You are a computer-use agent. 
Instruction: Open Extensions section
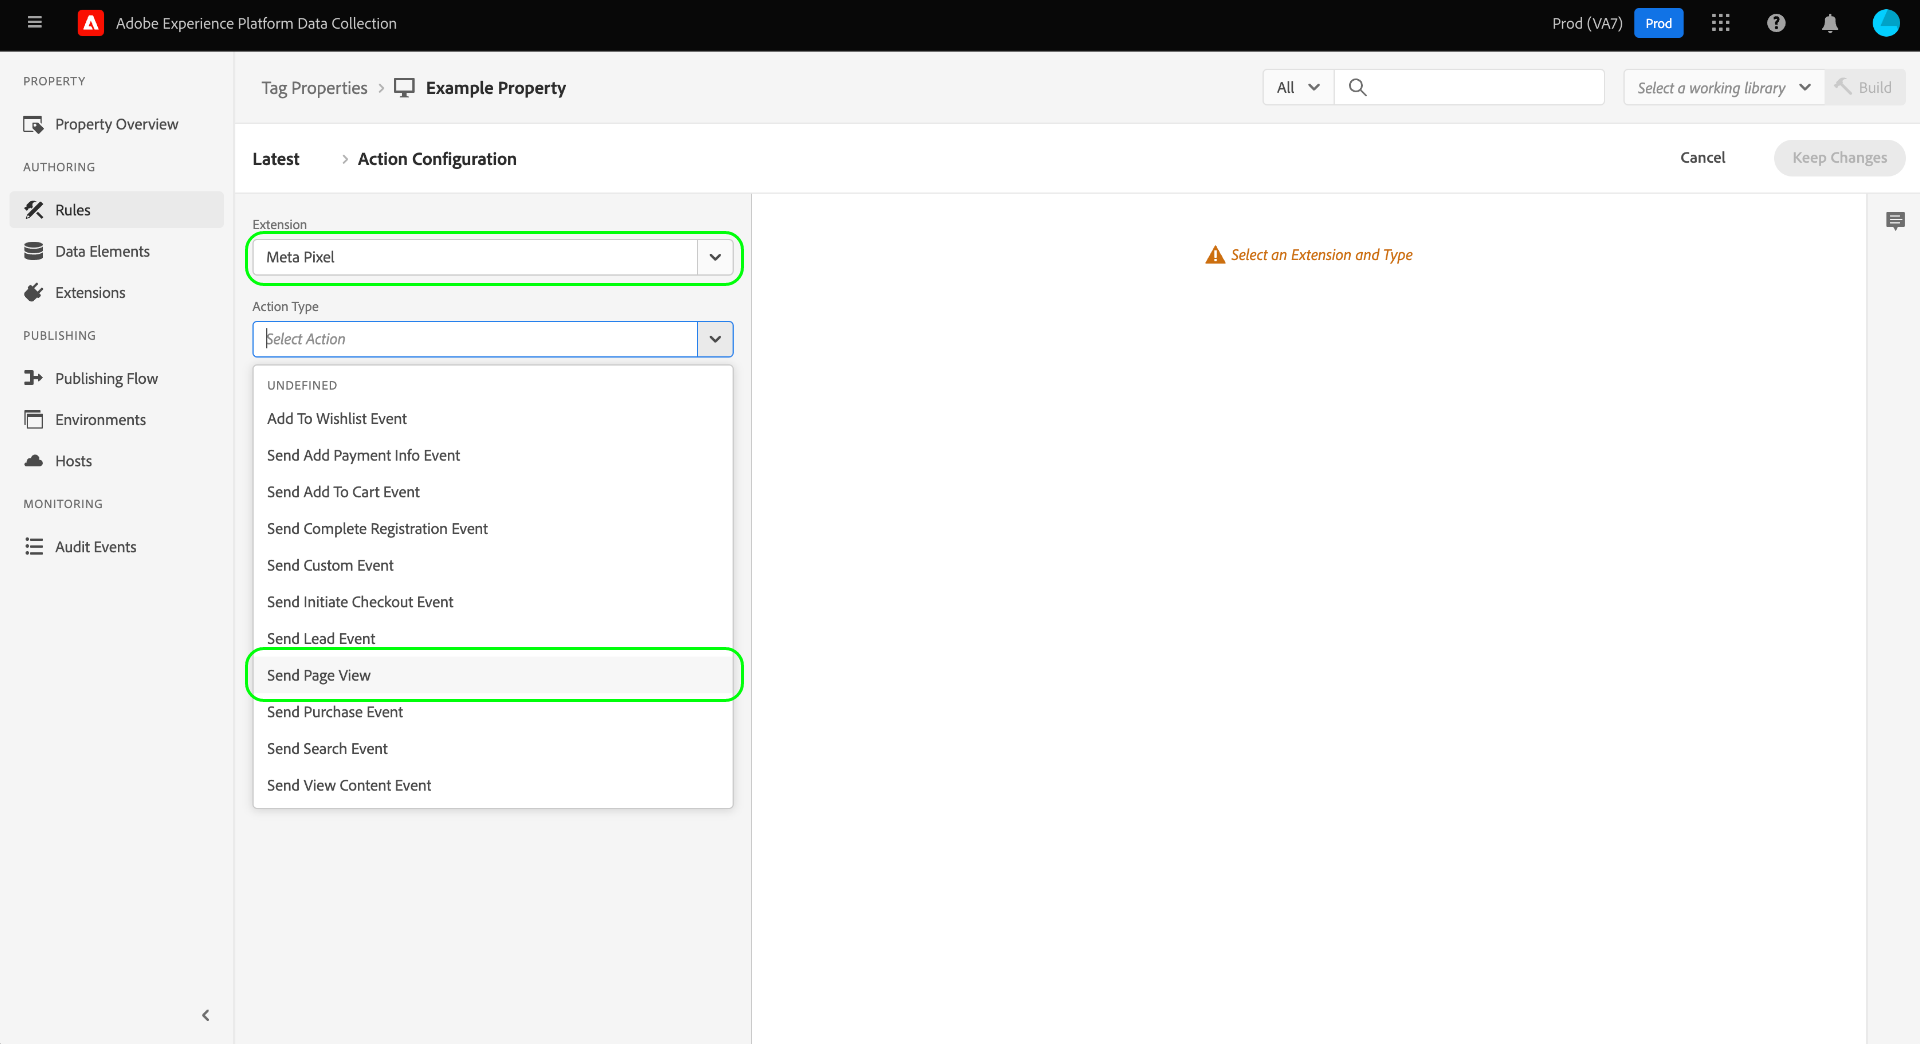[117, 292]
